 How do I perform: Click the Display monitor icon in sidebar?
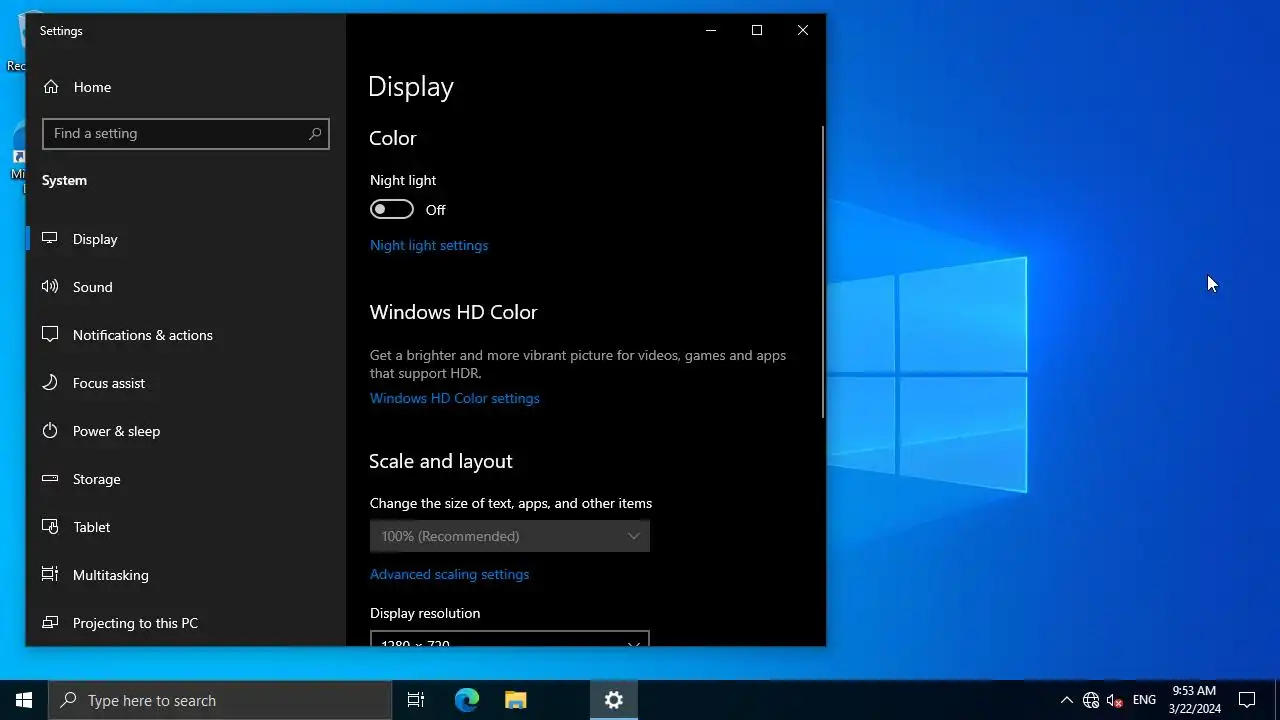50,239
